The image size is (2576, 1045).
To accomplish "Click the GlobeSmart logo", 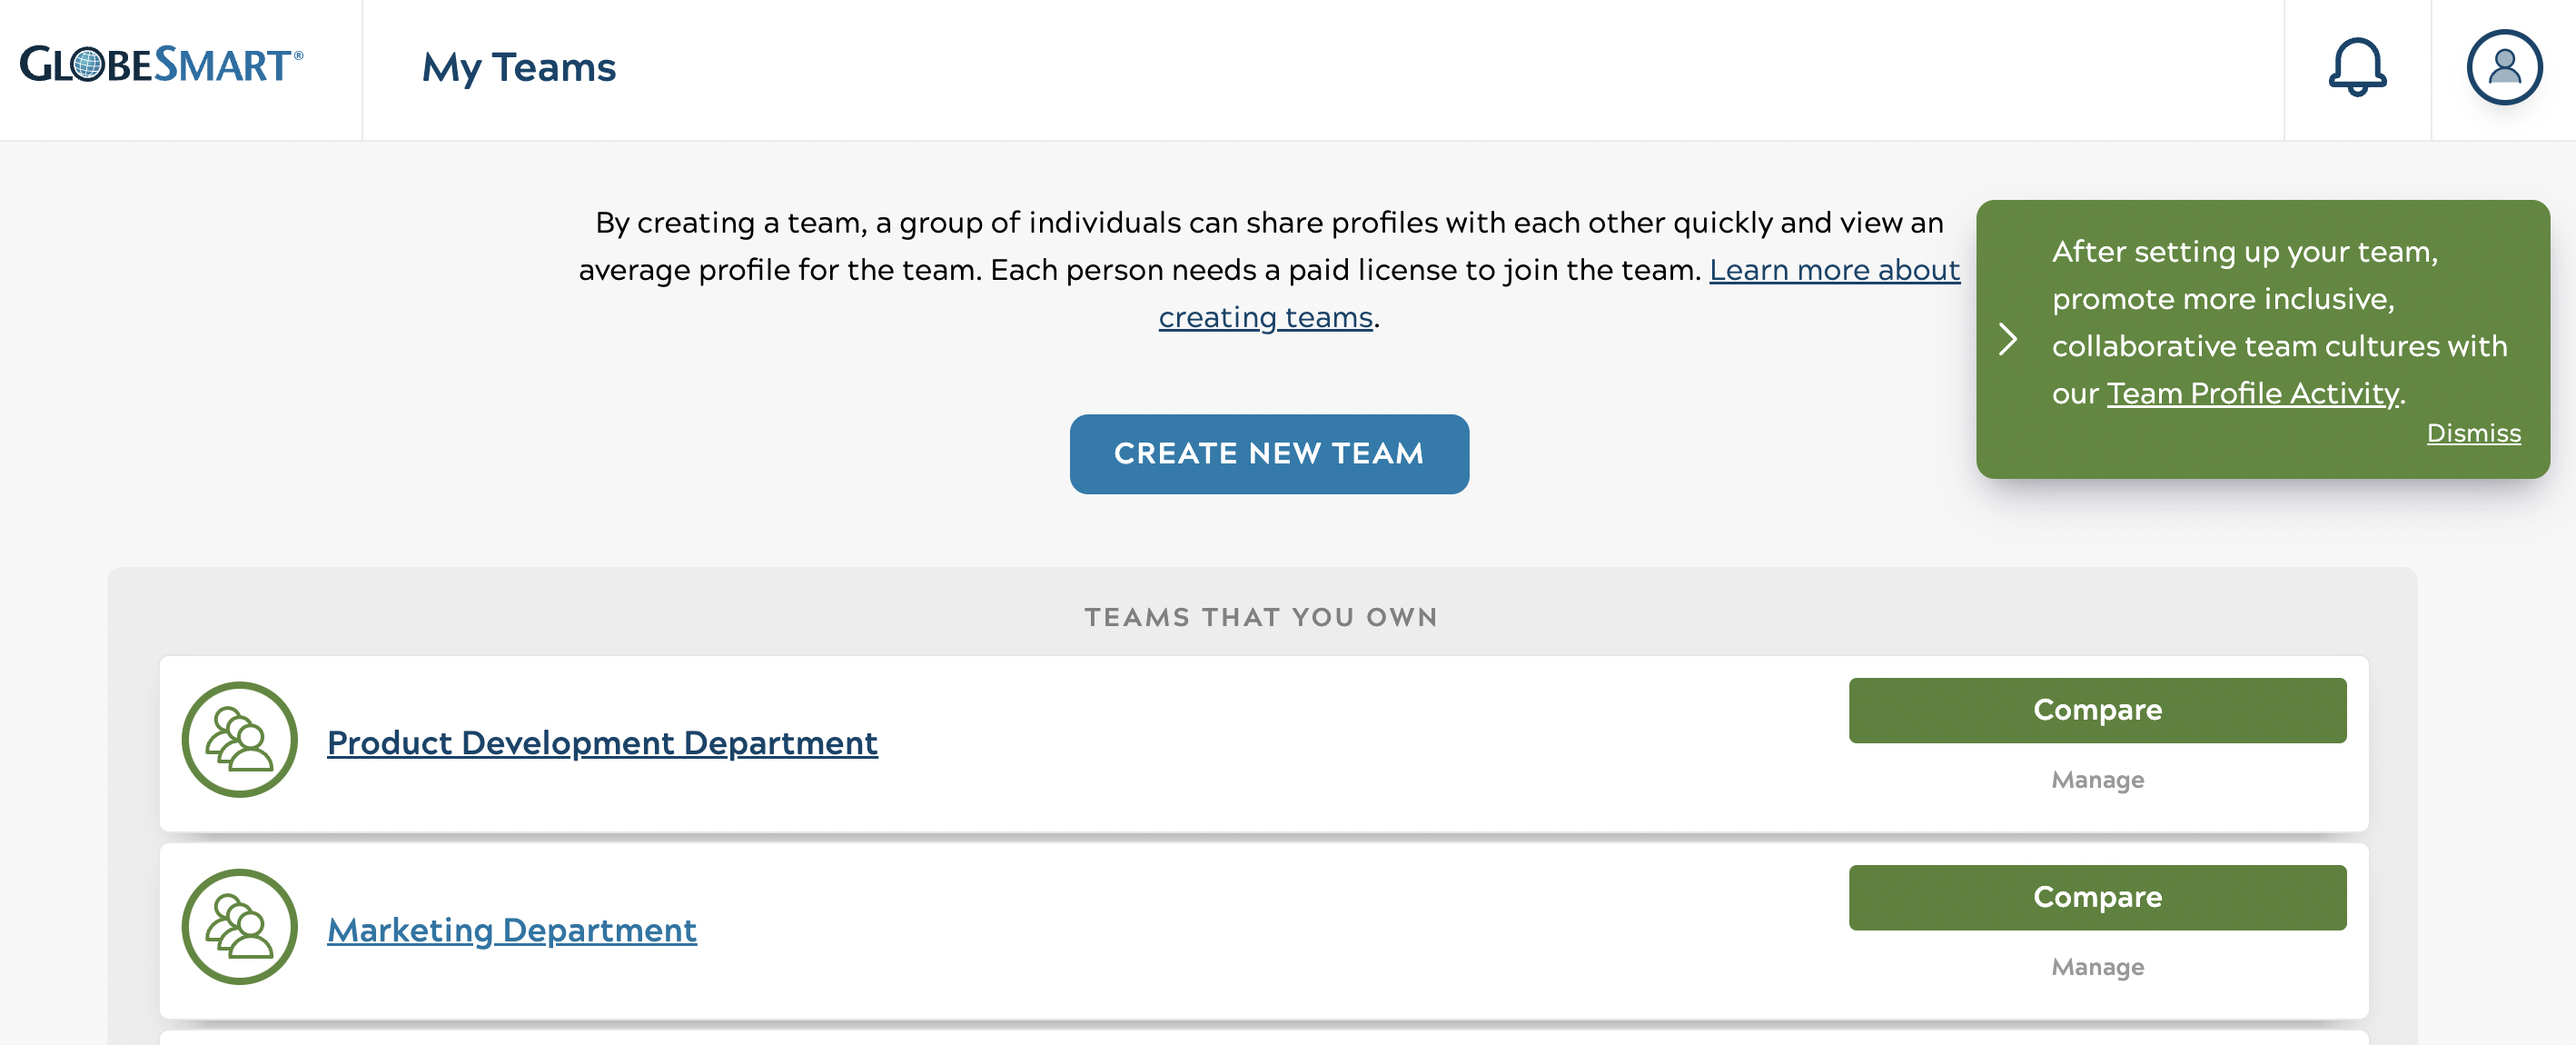I will tap(161, 65).
